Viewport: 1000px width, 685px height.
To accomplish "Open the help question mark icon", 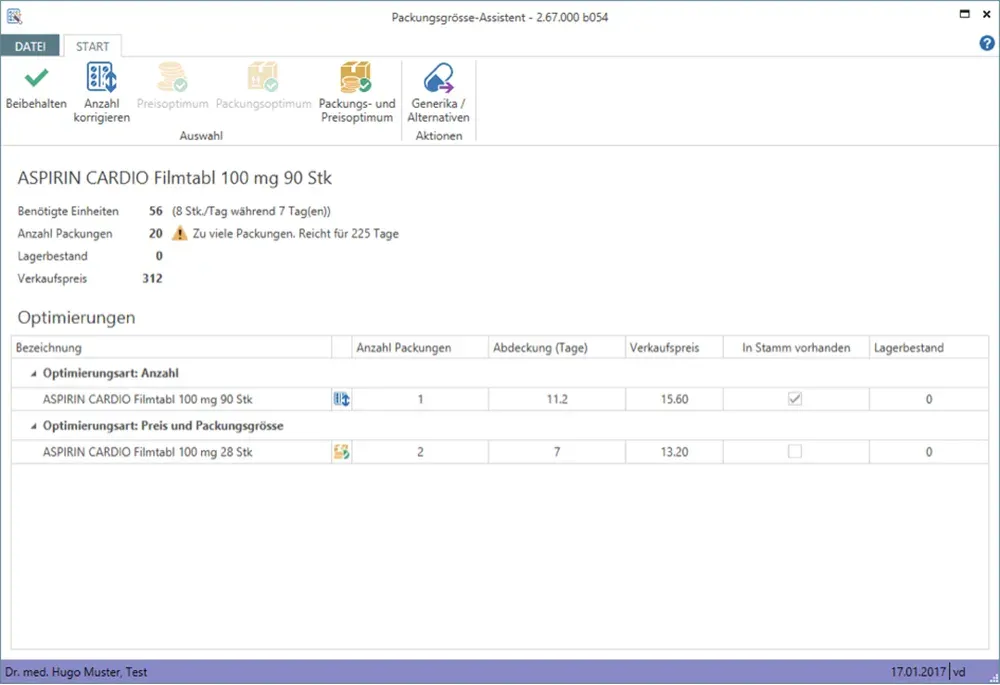I will coord(987,43).
